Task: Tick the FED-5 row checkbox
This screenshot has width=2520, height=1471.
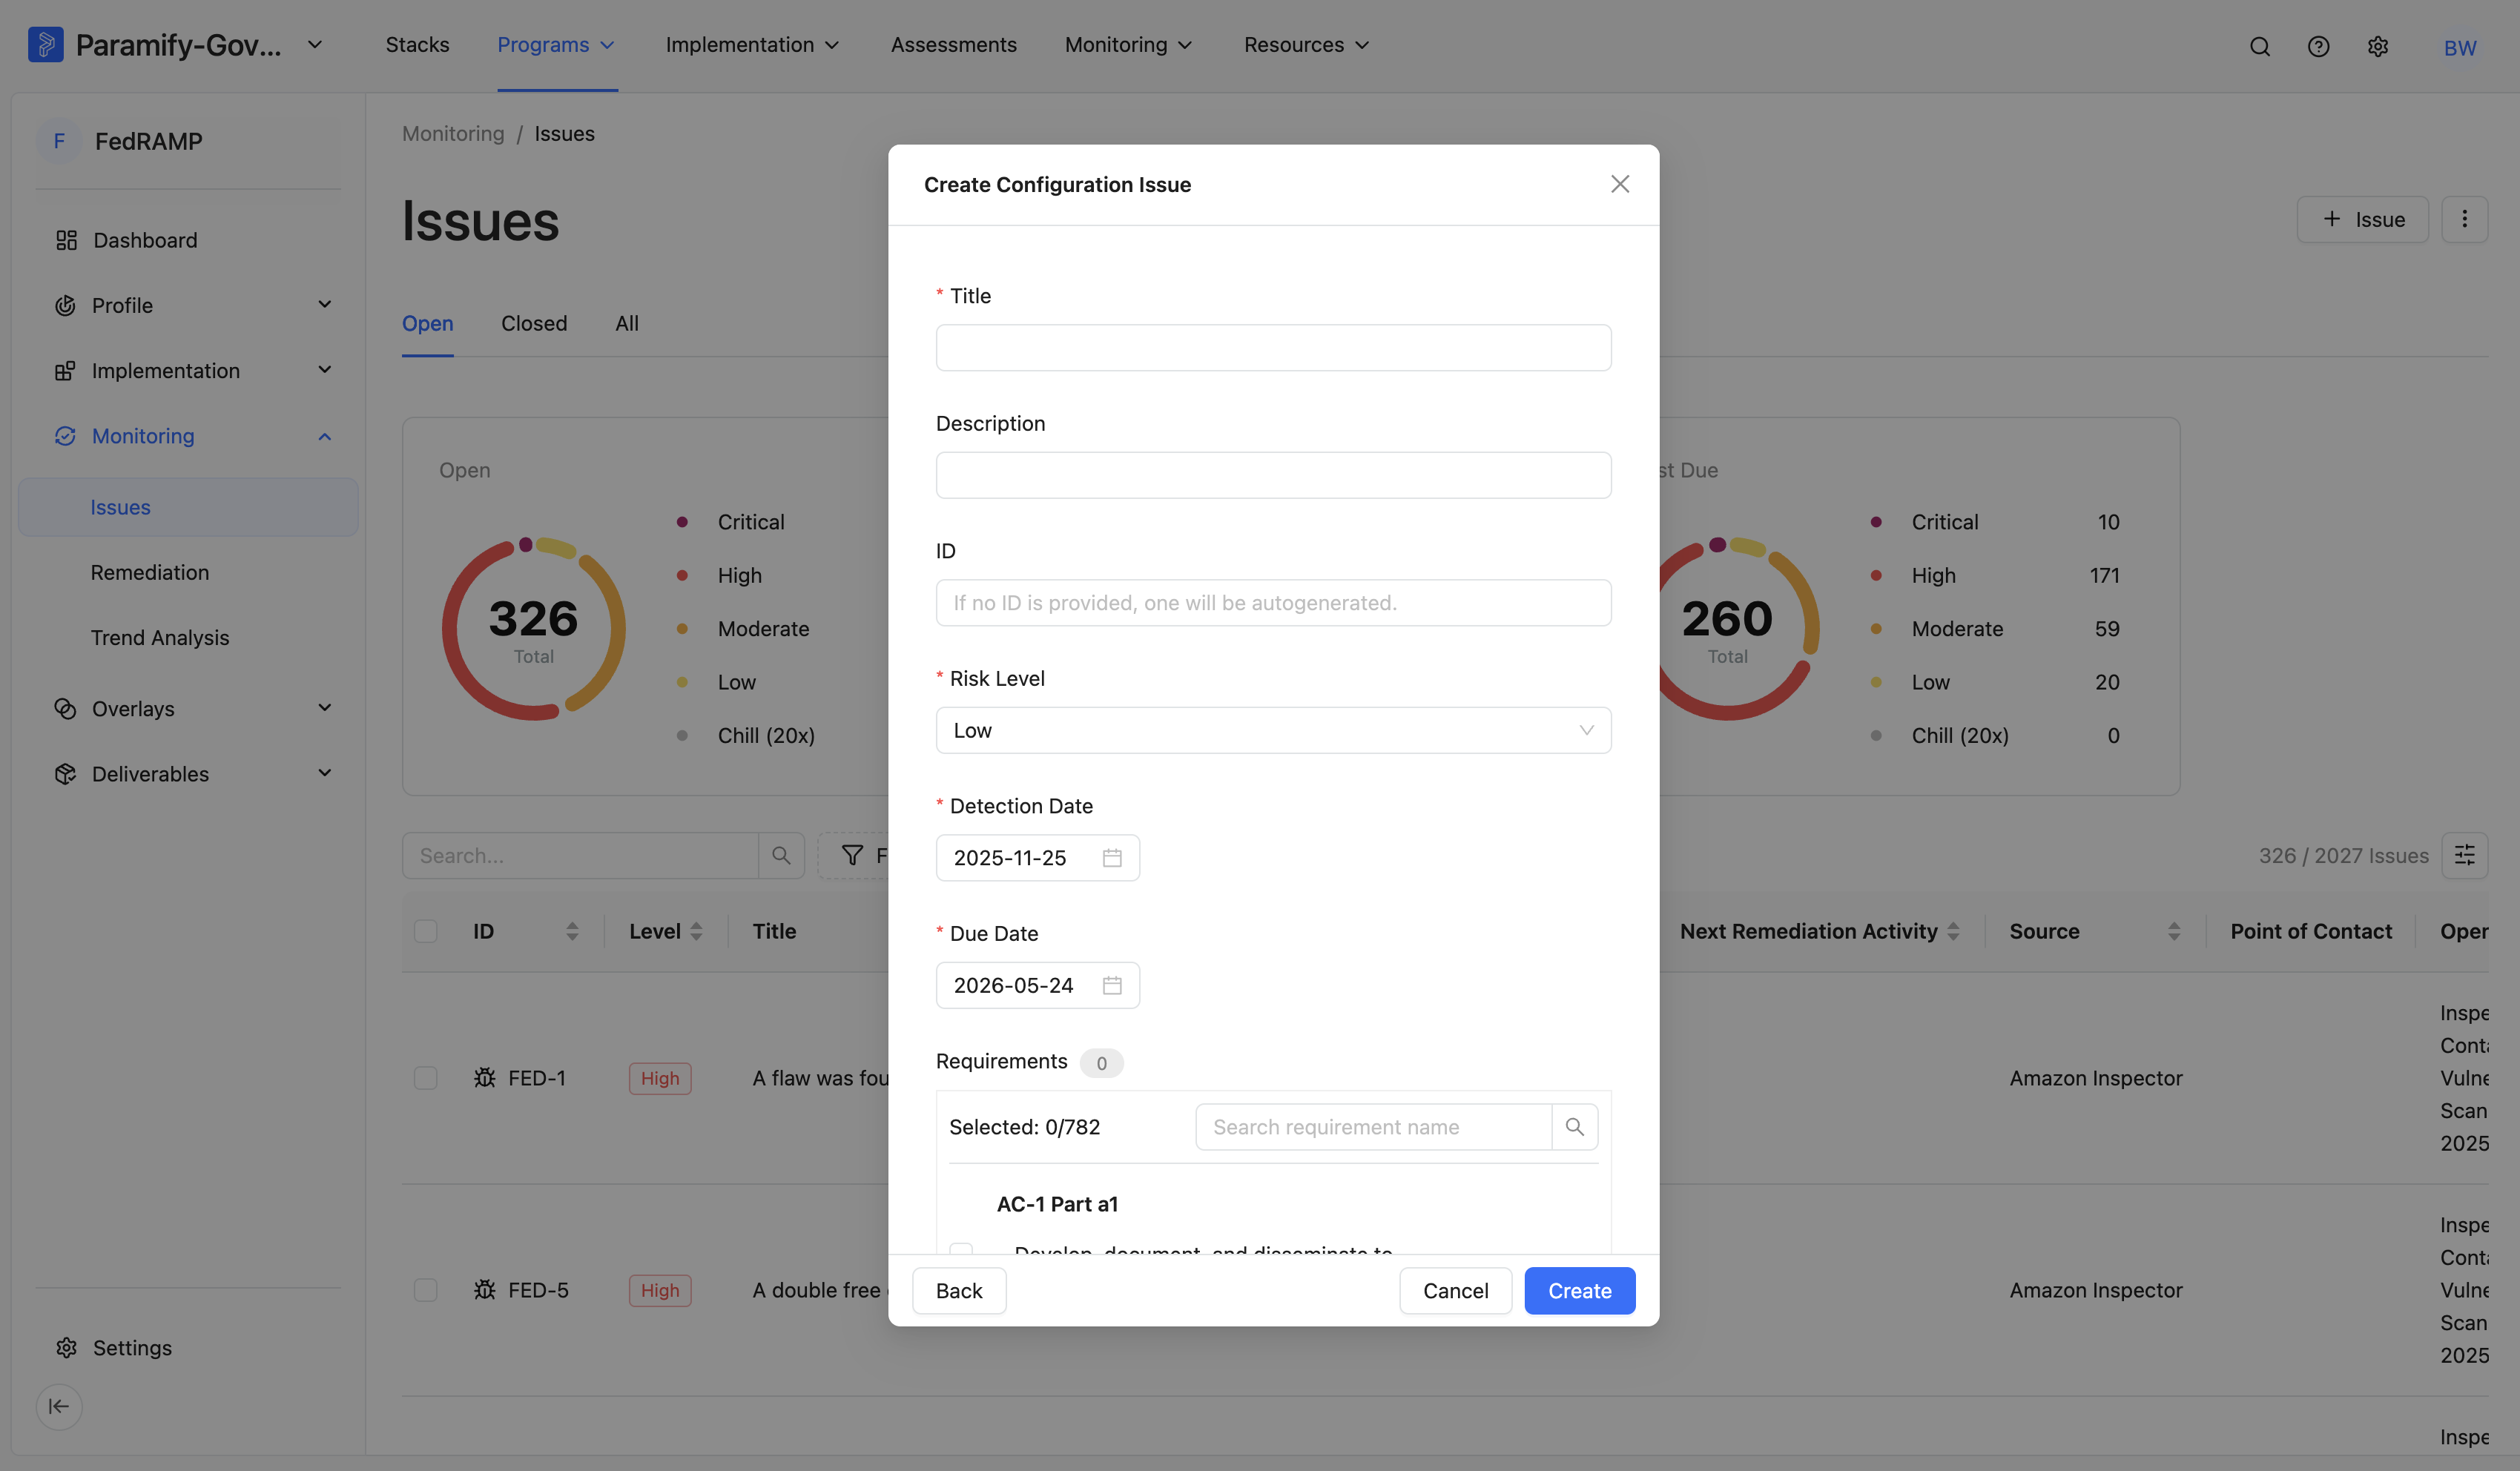Action: 426,1290
